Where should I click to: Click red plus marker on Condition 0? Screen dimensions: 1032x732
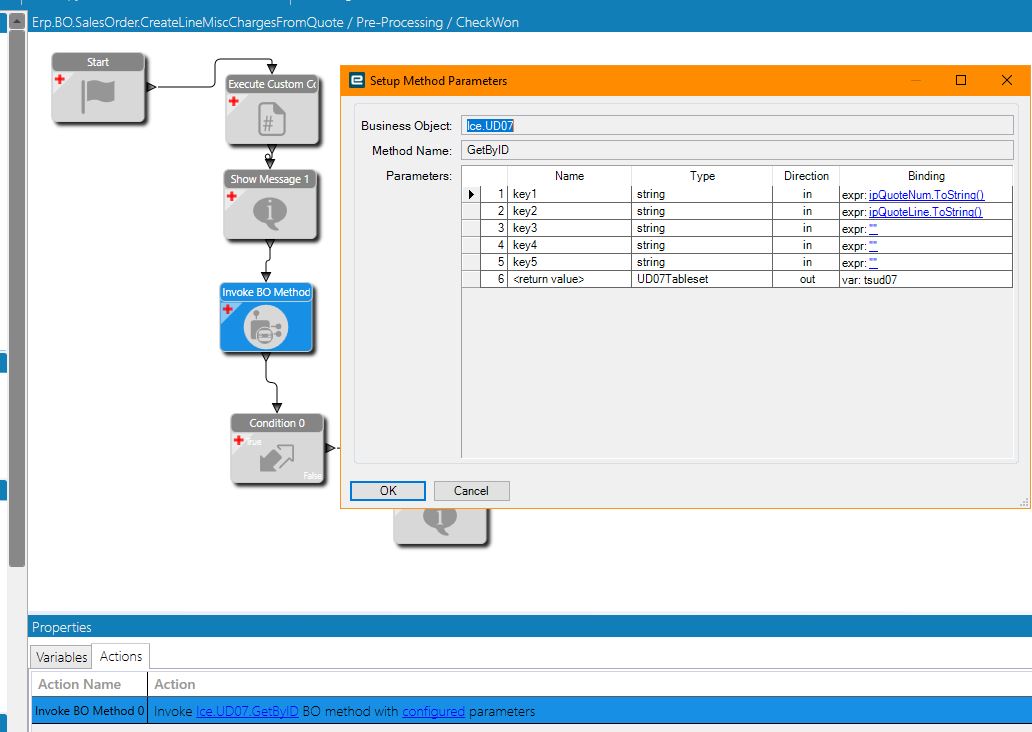239,440
